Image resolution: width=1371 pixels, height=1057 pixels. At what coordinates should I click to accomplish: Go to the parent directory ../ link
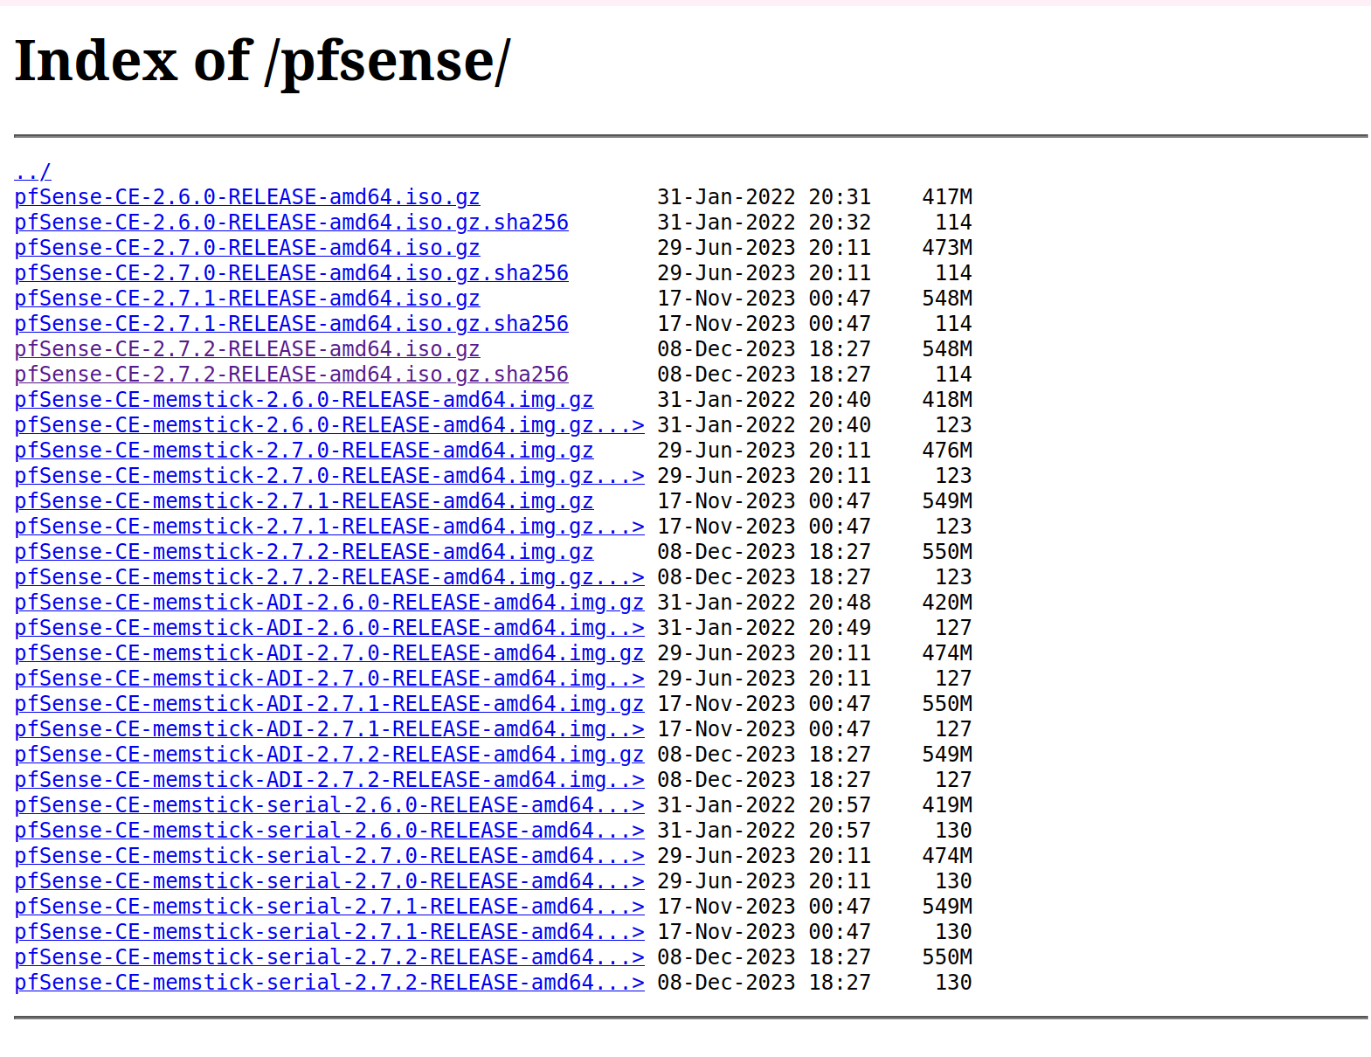33,172
